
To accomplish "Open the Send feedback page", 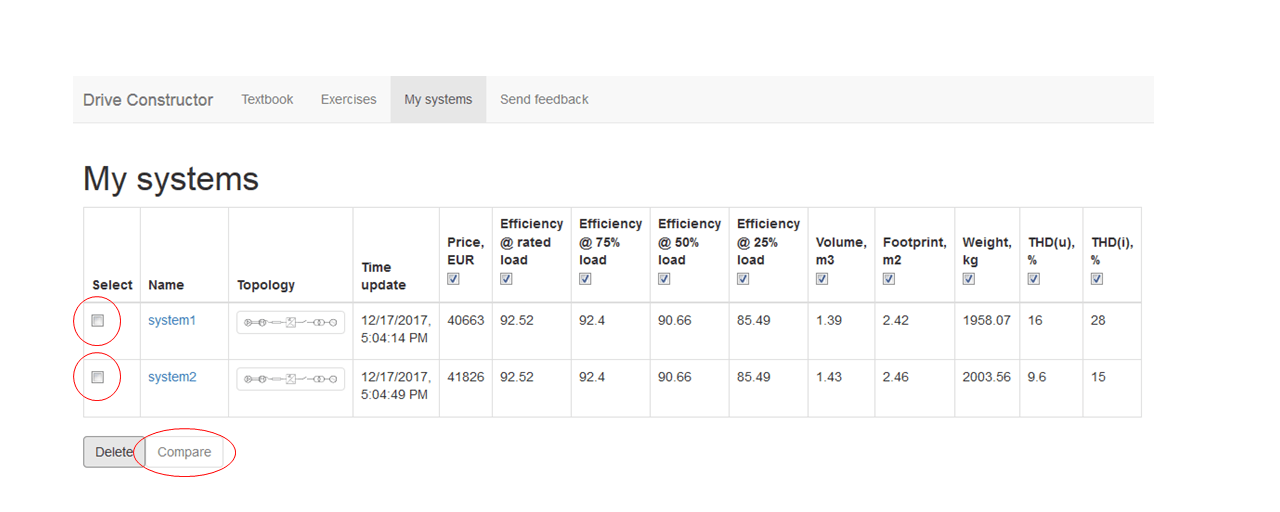I will [544, 100].
